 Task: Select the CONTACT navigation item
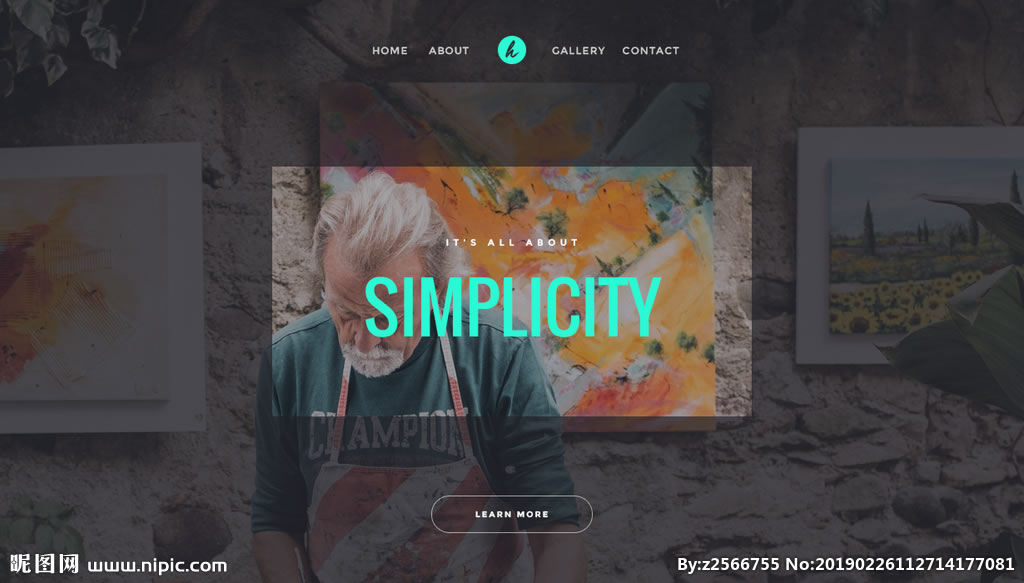click(650, 50)
